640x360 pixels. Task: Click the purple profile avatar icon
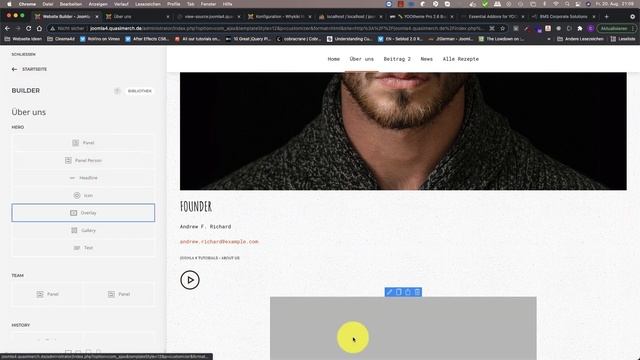[x=591, y=28]
